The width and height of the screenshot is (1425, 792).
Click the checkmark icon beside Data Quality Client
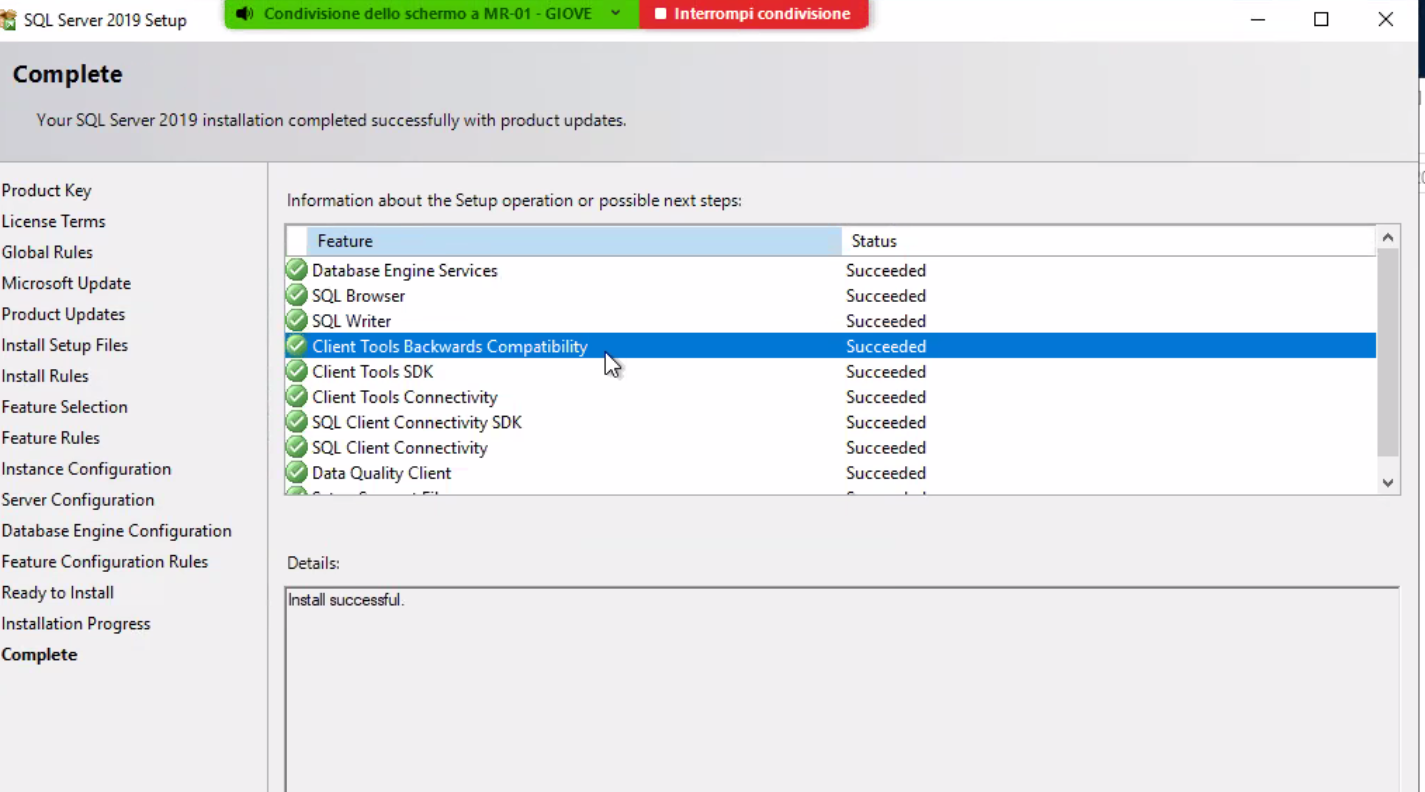[x=296, y=473]
